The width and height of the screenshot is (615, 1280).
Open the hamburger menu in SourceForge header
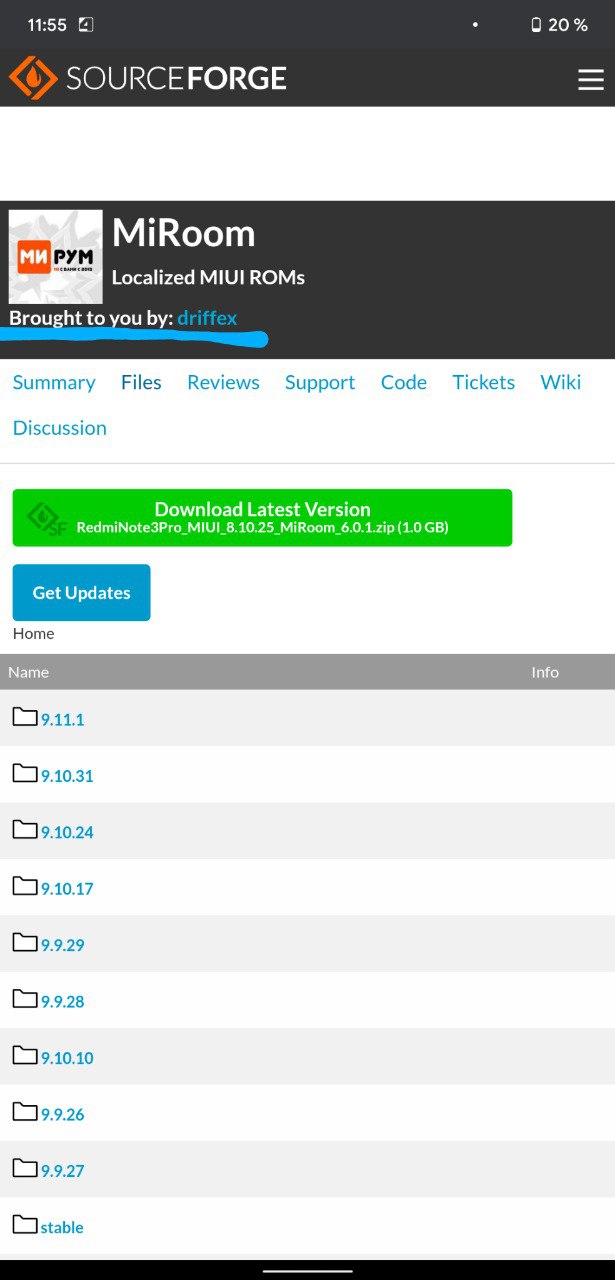click(x=591, y=80)
